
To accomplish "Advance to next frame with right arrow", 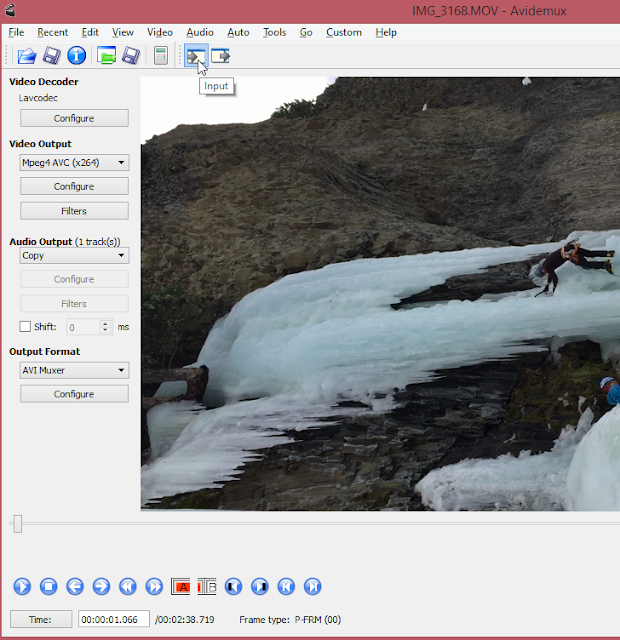I will pyautogui.click(x=101, y=587).
